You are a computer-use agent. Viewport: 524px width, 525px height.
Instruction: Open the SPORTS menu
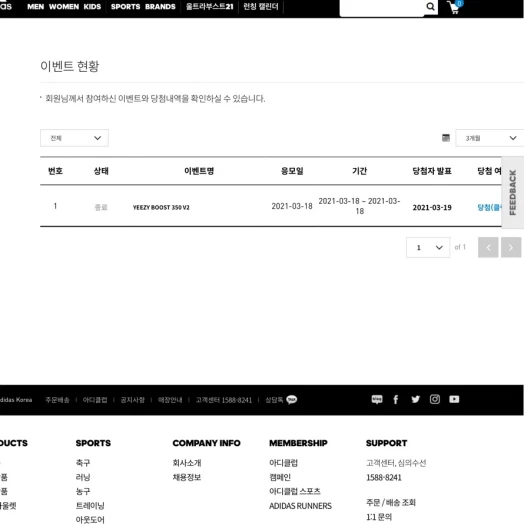click(x=126, y=7)
